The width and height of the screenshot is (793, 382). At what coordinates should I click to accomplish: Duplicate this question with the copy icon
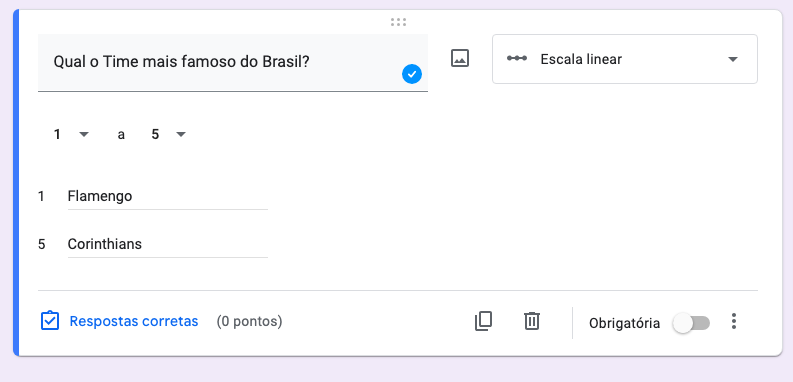(483, 321)
